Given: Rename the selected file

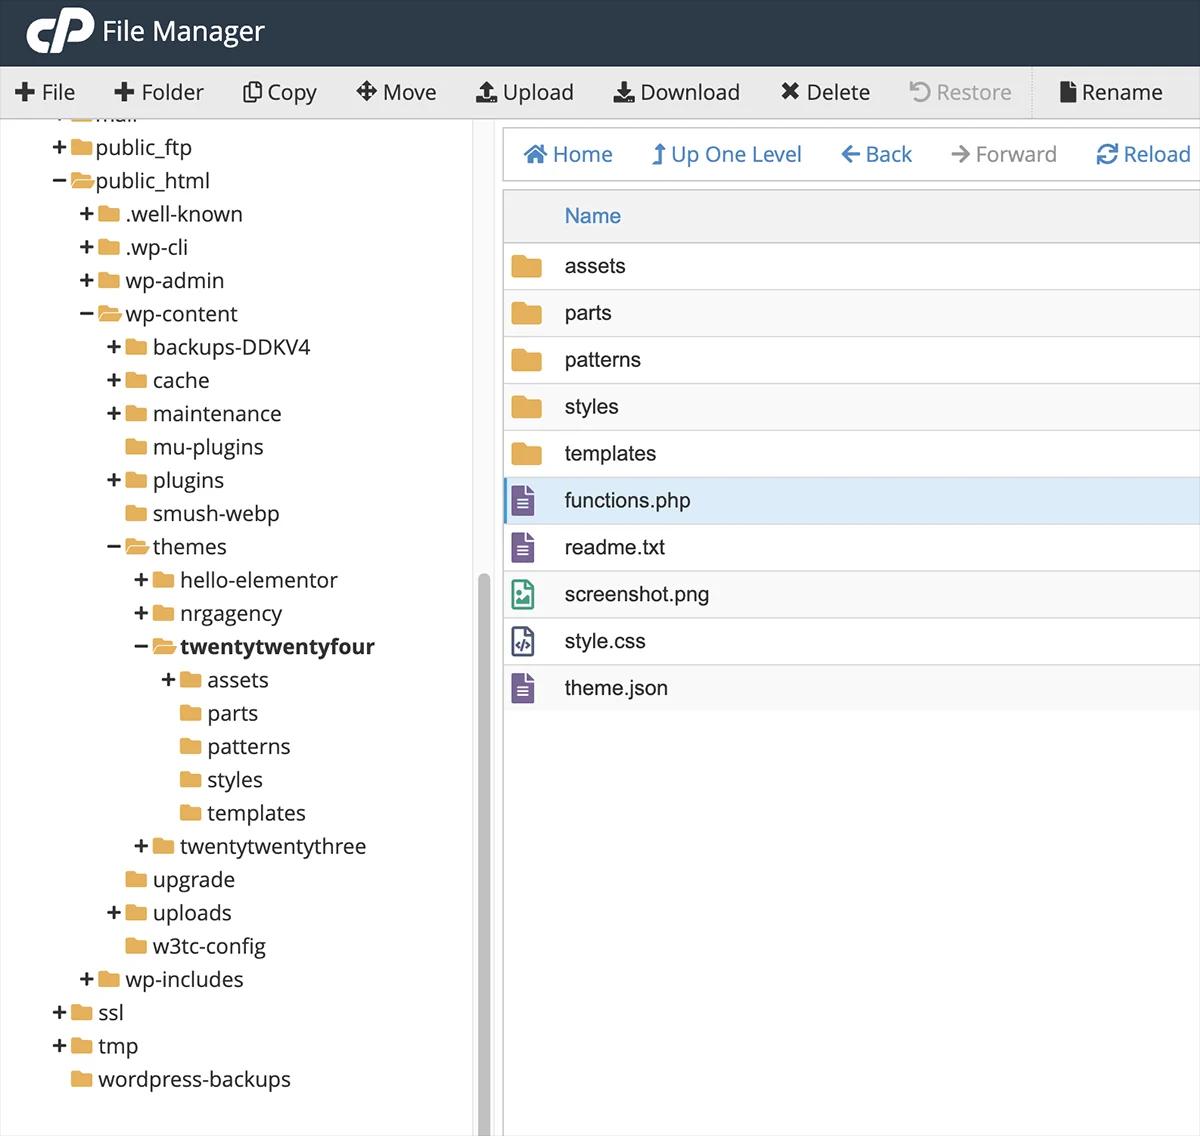Looking at the screenshot, I should pyautogui.click(x=1110, y=92).
